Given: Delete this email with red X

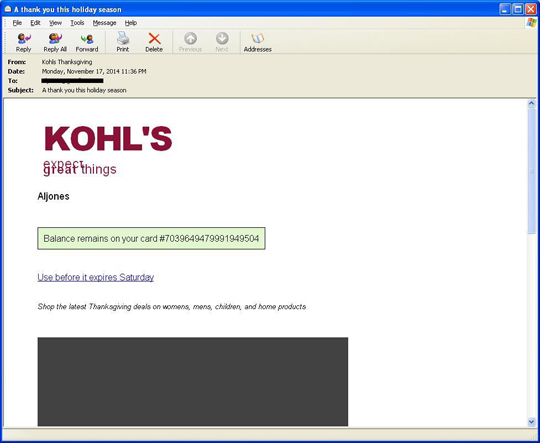Looking at the screenshot, I should 154,42.
